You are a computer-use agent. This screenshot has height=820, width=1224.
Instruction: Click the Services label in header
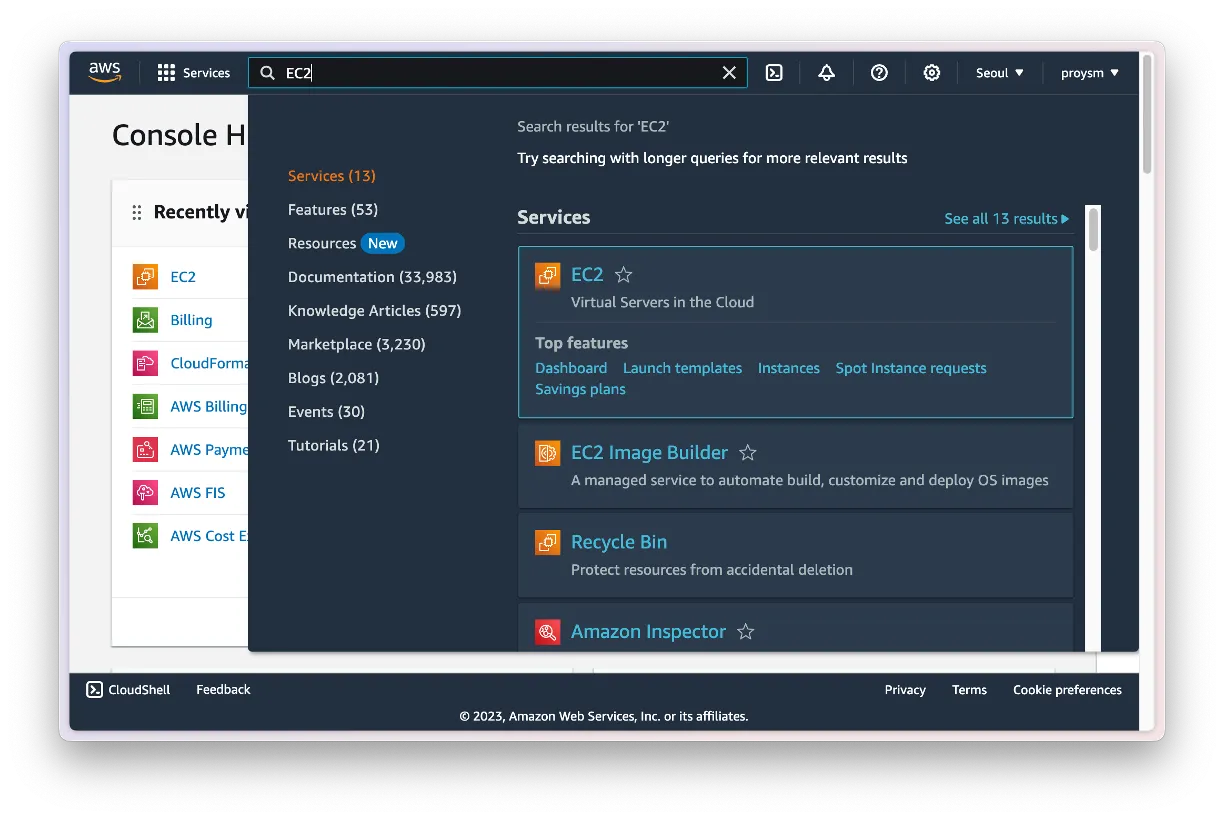click(x=206, y=73)
